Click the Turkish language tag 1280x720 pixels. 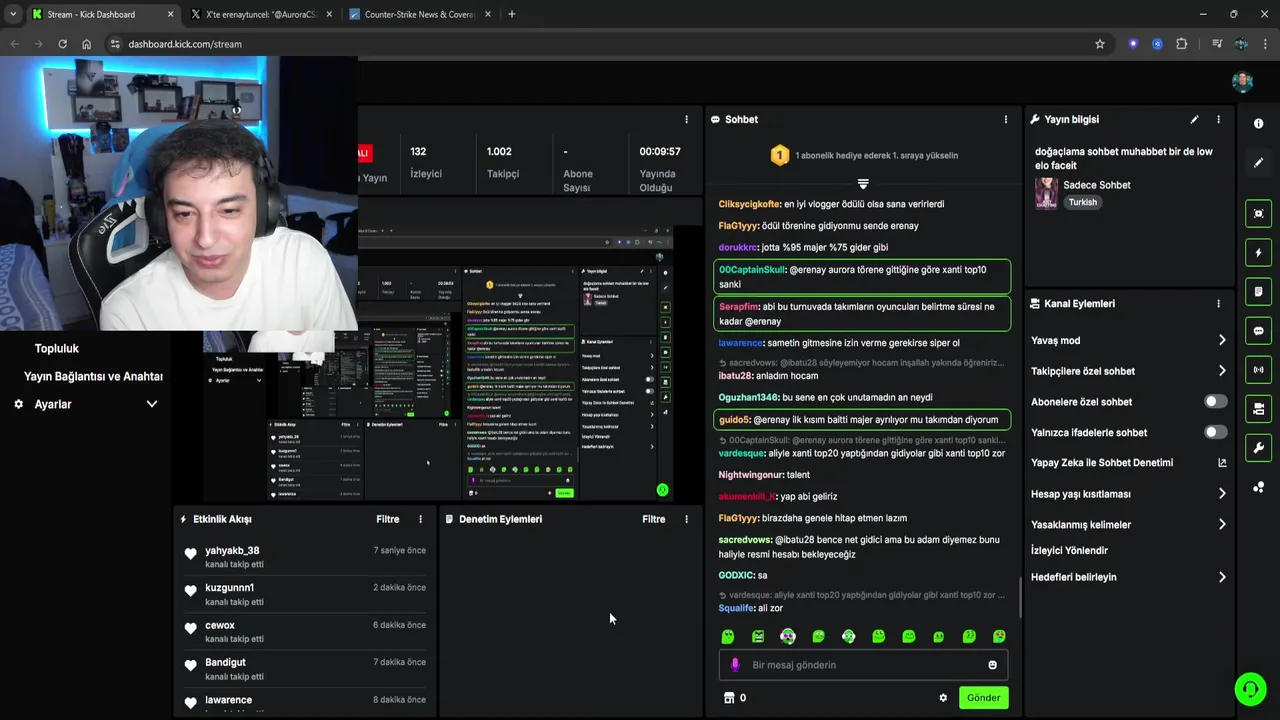(x=1083, y=202)
